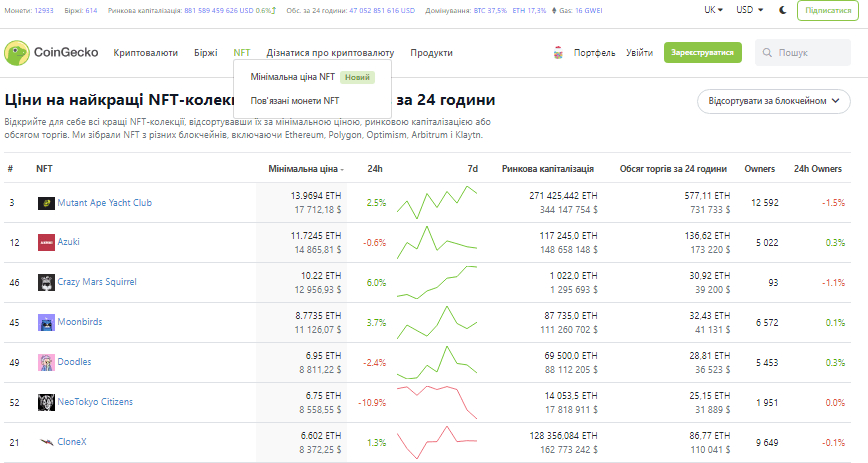The height and width of the screenshot is (463, 868).
Task: Open Mutant Ape Yacht Club link
Action: point(105,203)
